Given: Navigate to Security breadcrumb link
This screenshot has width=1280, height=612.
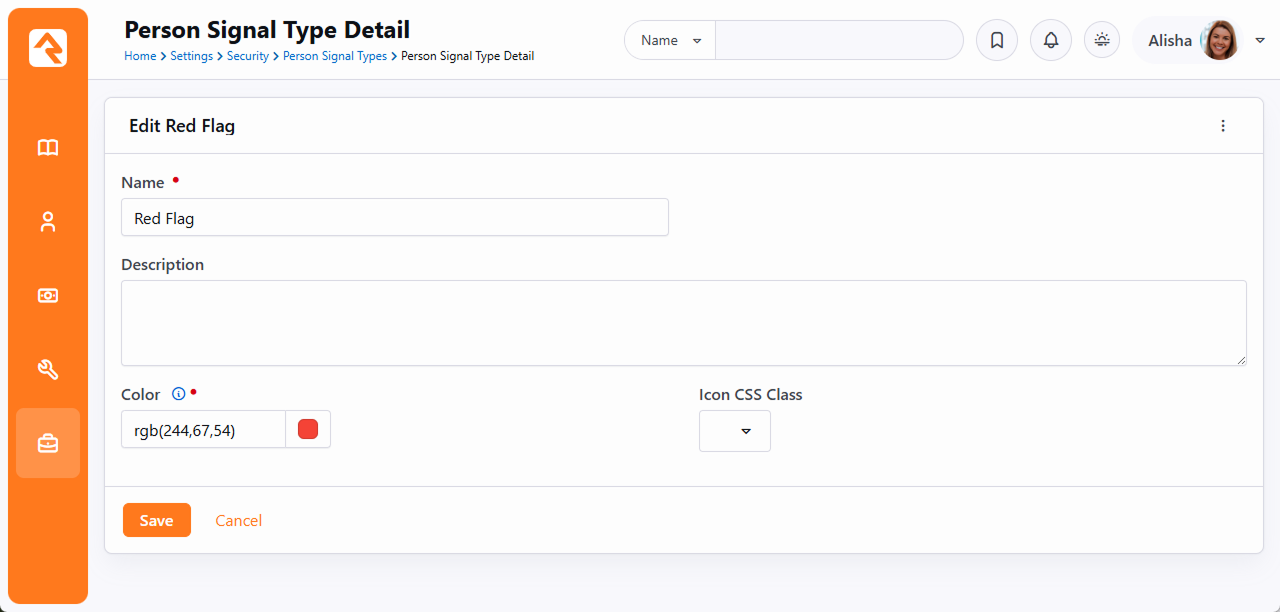Looking at the screenshot, I should click(247, 57).
